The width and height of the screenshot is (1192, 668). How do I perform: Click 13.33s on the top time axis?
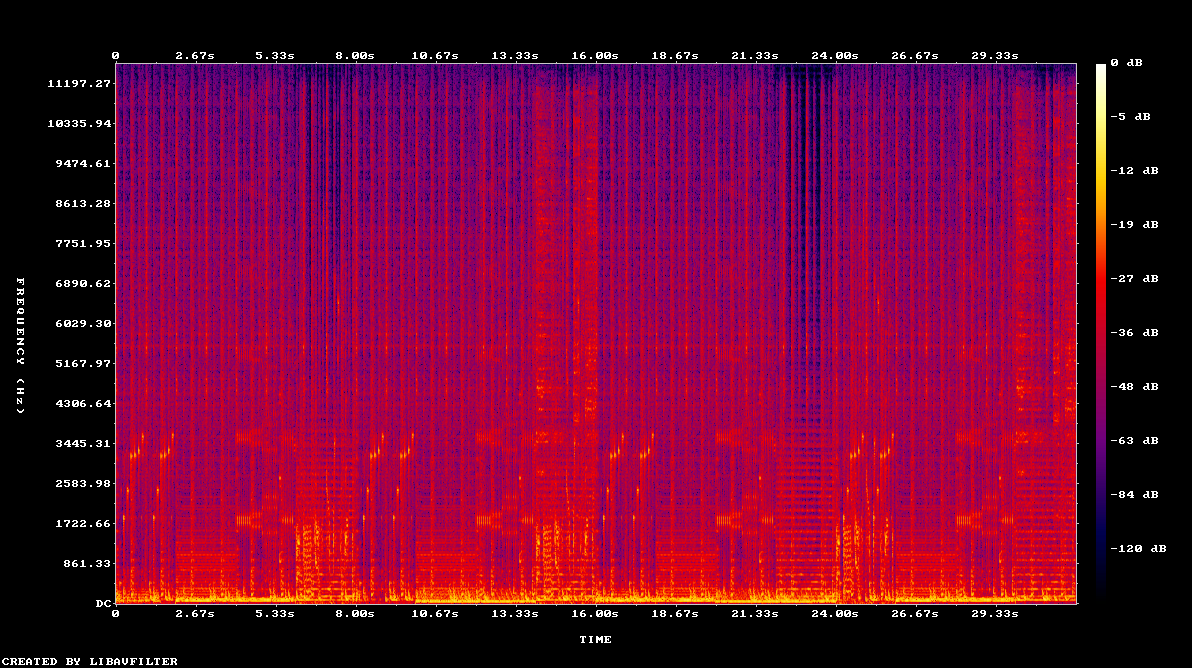[515, 56]
